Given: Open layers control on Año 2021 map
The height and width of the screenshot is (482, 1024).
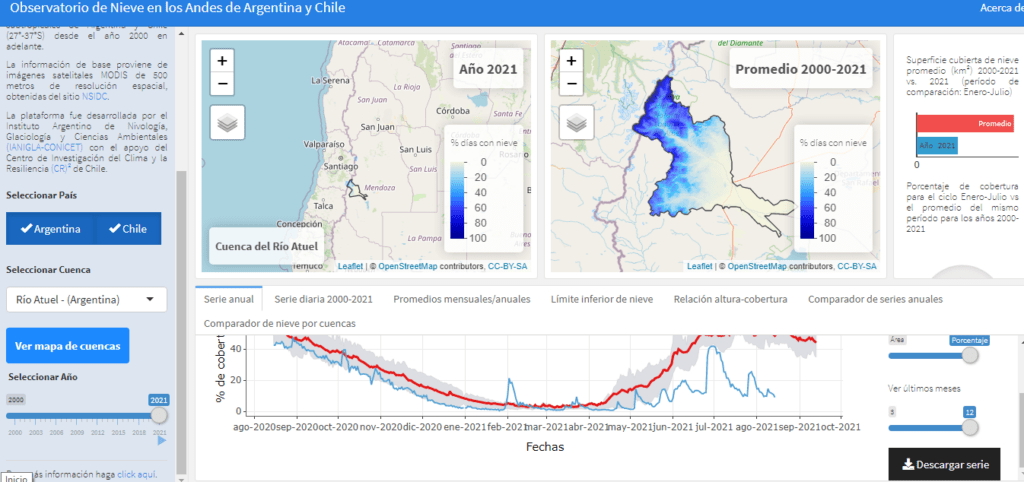Looking at the screenshot, I should 227,122.
